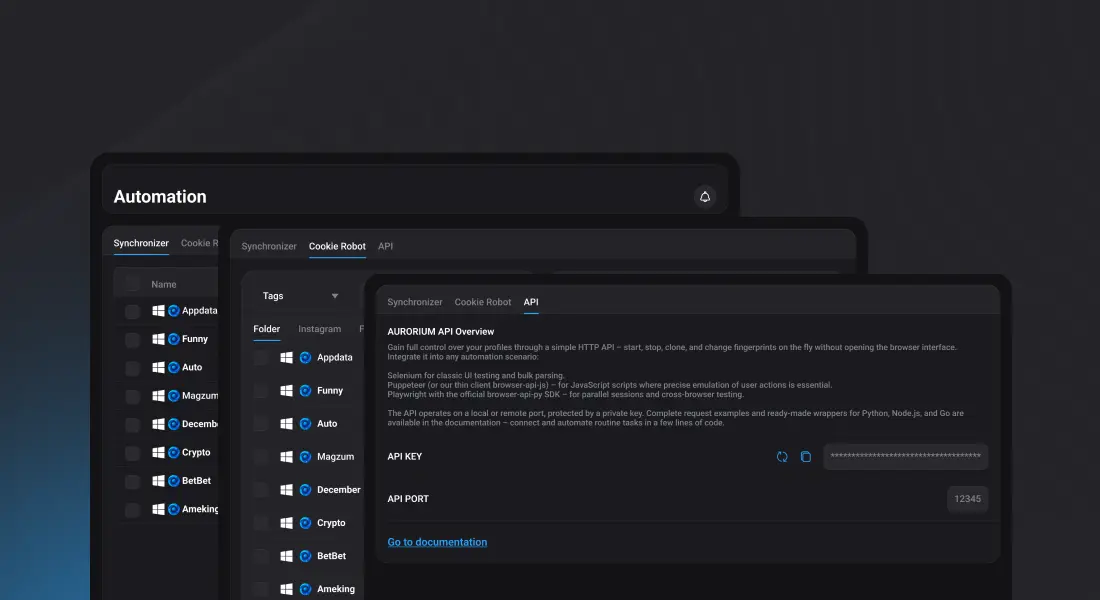This screenshot has width=1100, height=600.
Task: Click the API key field
Action: (x=905, y=457)
